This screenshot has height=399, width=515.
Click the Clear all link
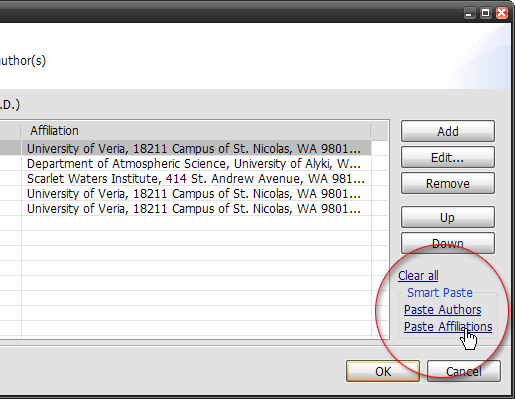pos(418,276)
